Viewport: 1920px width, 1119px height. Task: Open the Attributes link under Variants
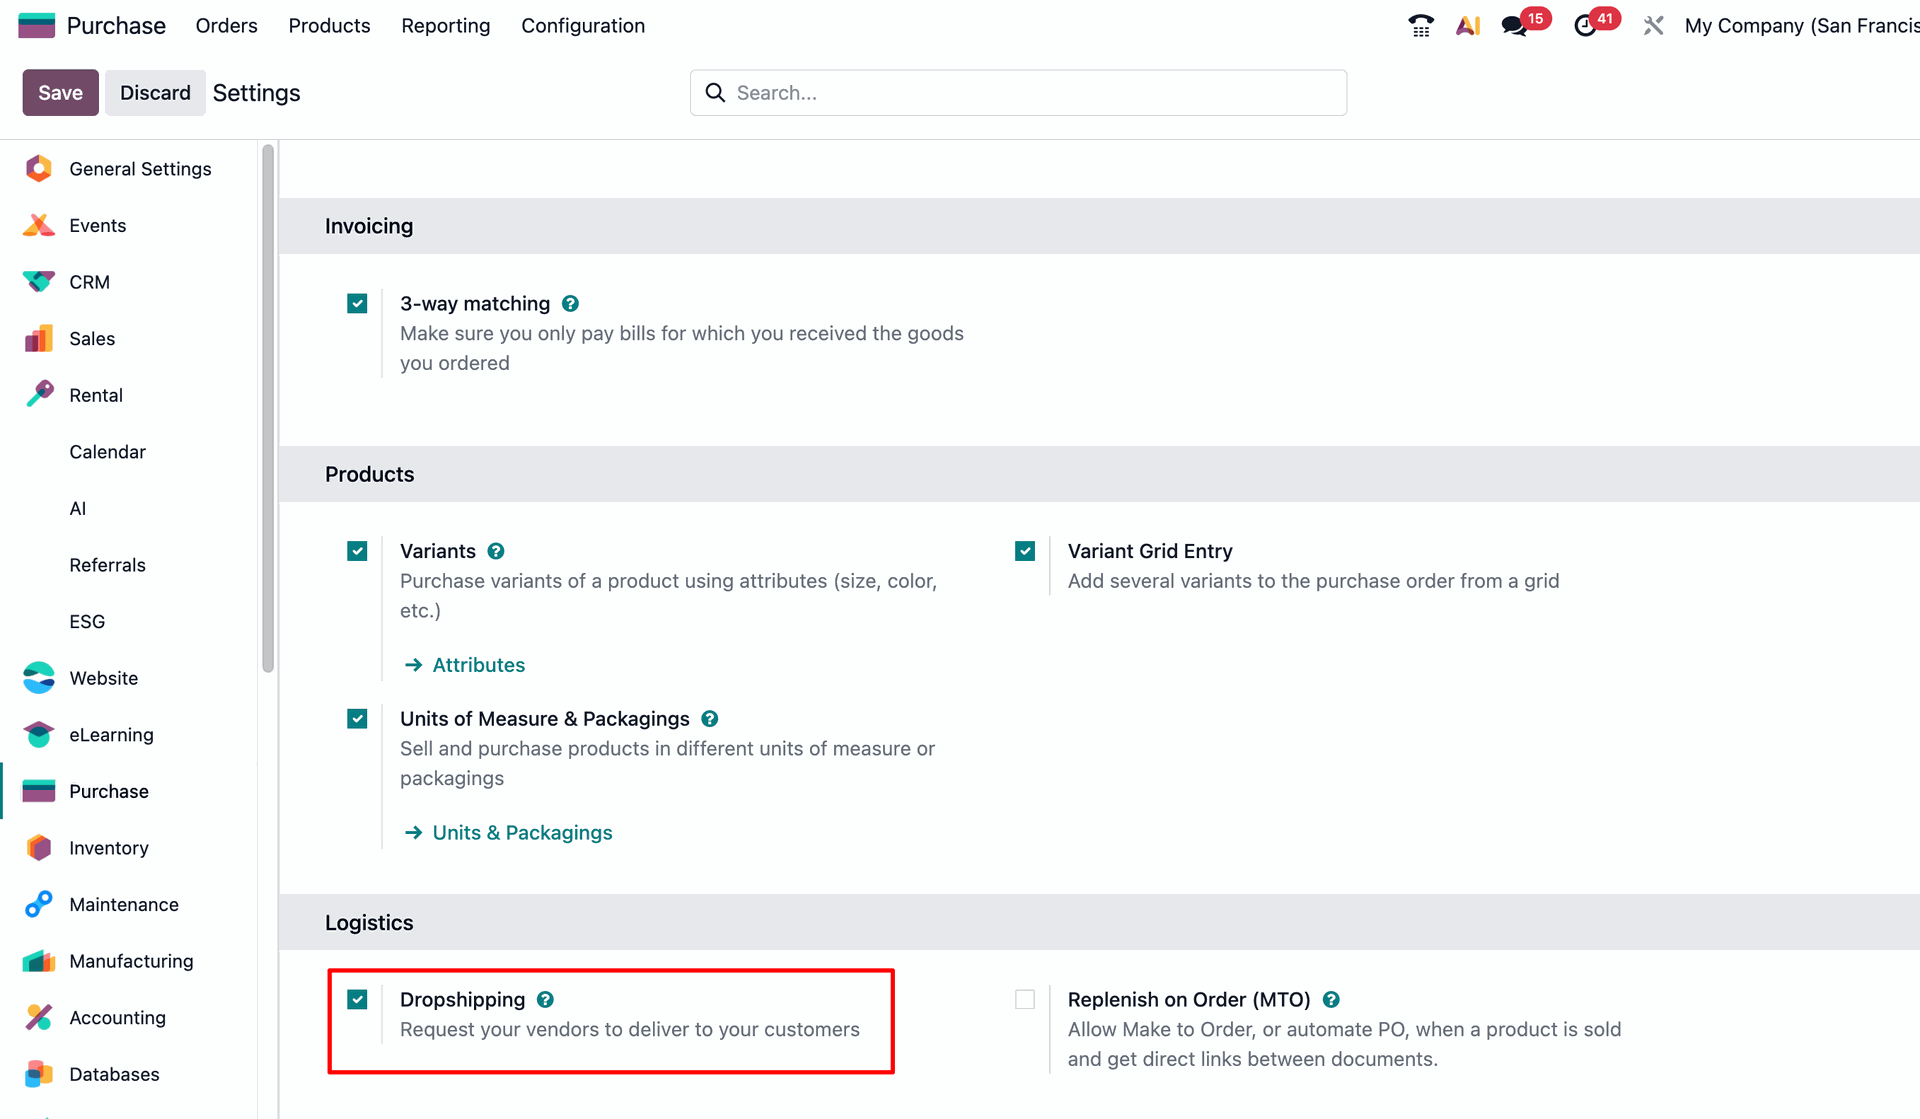479,664
